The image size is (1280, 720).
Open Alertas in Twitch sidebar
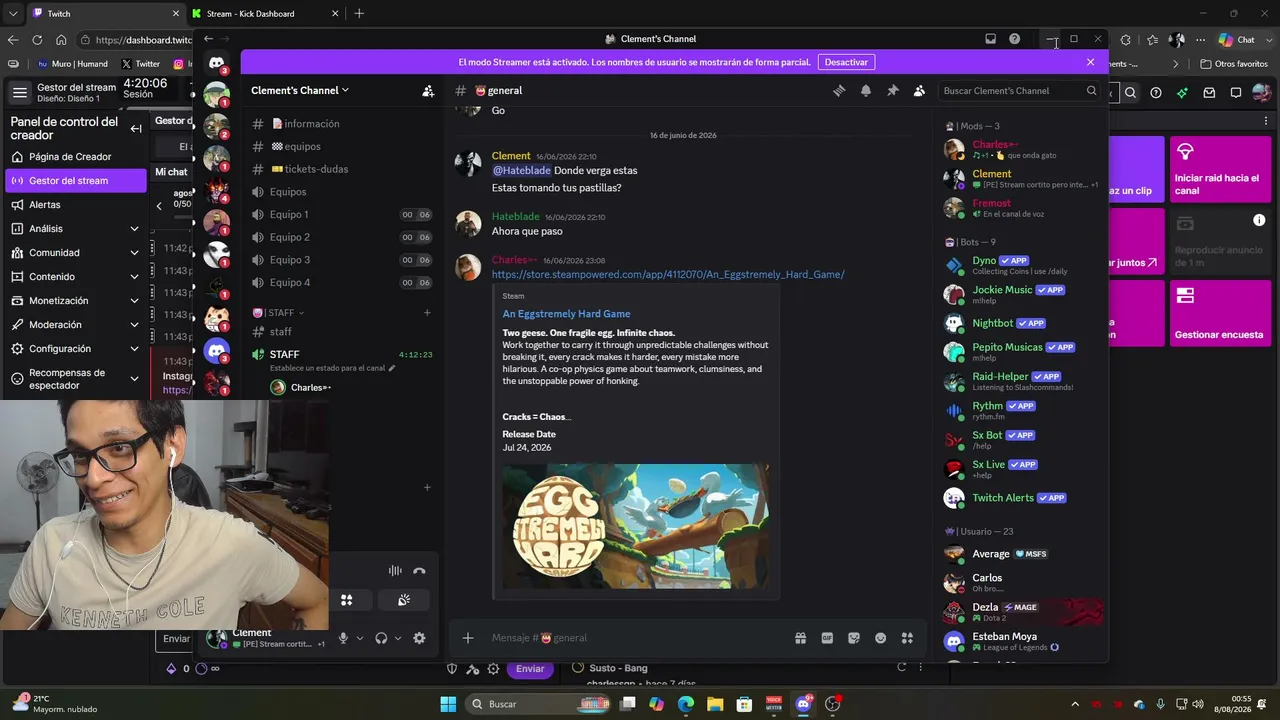pyautogui.click(x=75, y=205)
